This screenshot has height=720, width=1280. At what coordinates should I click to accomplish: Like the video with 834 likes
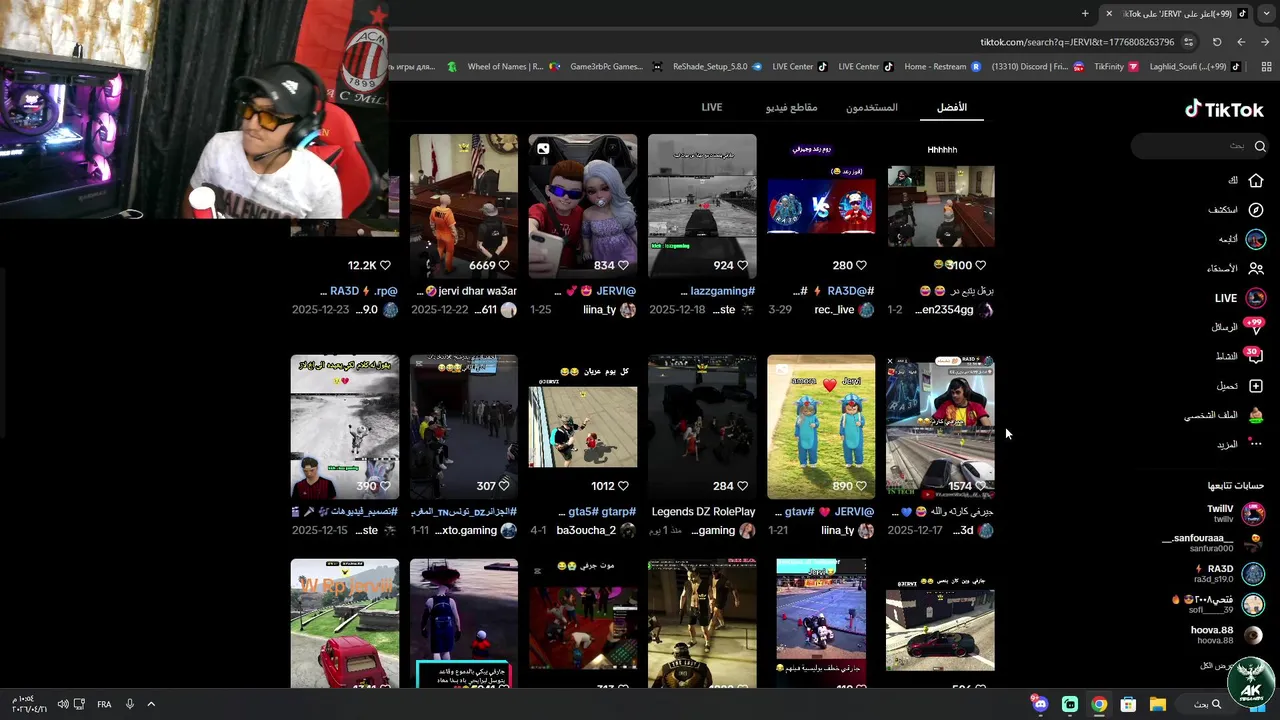pos(623,265)
